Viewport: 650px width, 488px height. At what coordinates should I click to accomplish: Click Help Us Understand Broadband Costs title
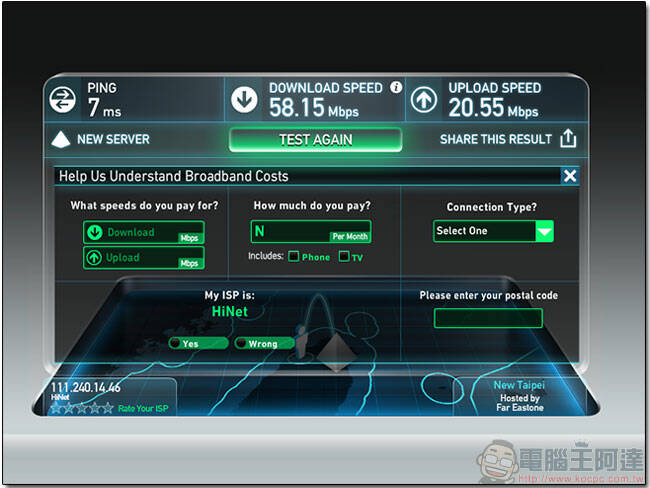click(174, 176)
